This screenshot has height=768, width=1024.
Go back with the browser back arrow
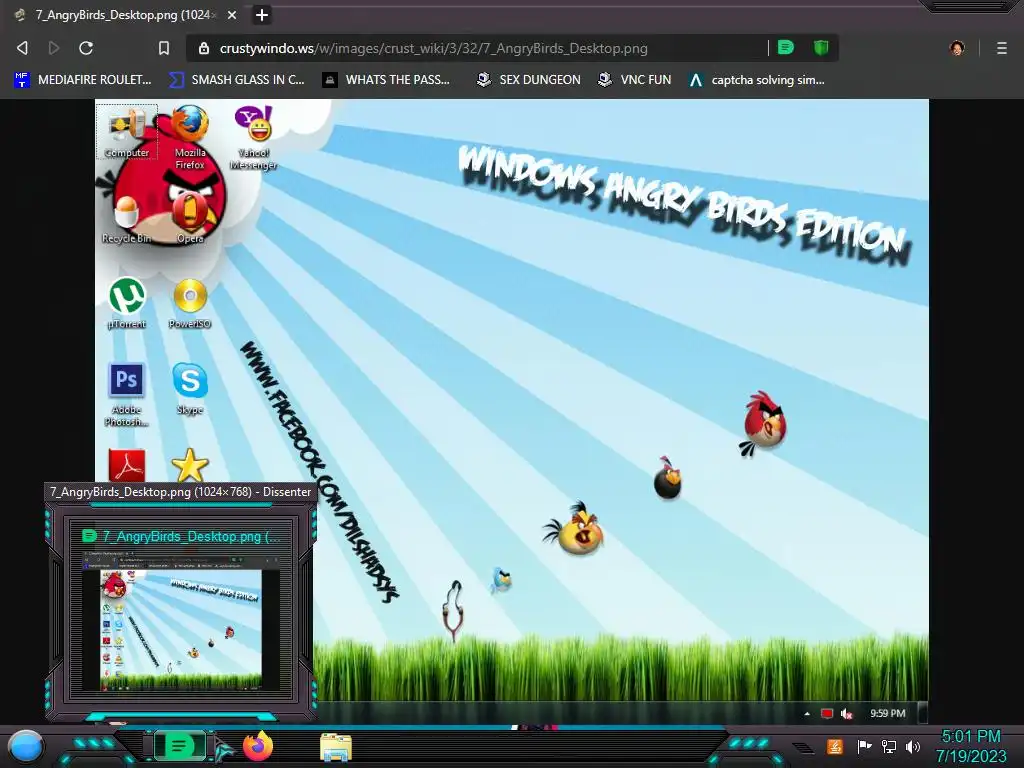point(22,48)
